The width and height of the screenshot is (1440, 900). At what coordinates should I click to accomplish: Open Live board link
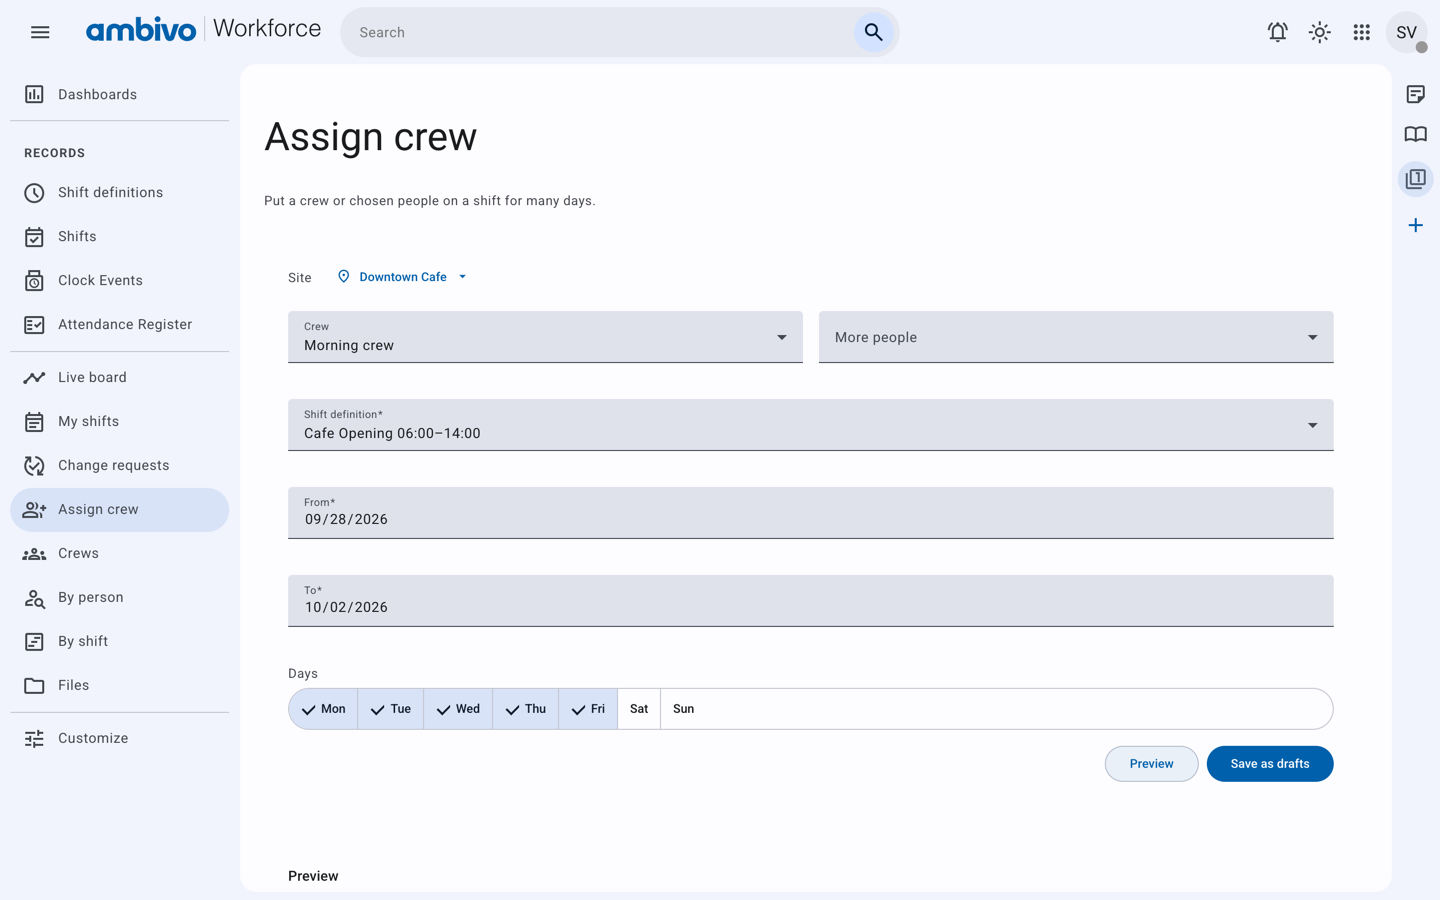[119, 377]
